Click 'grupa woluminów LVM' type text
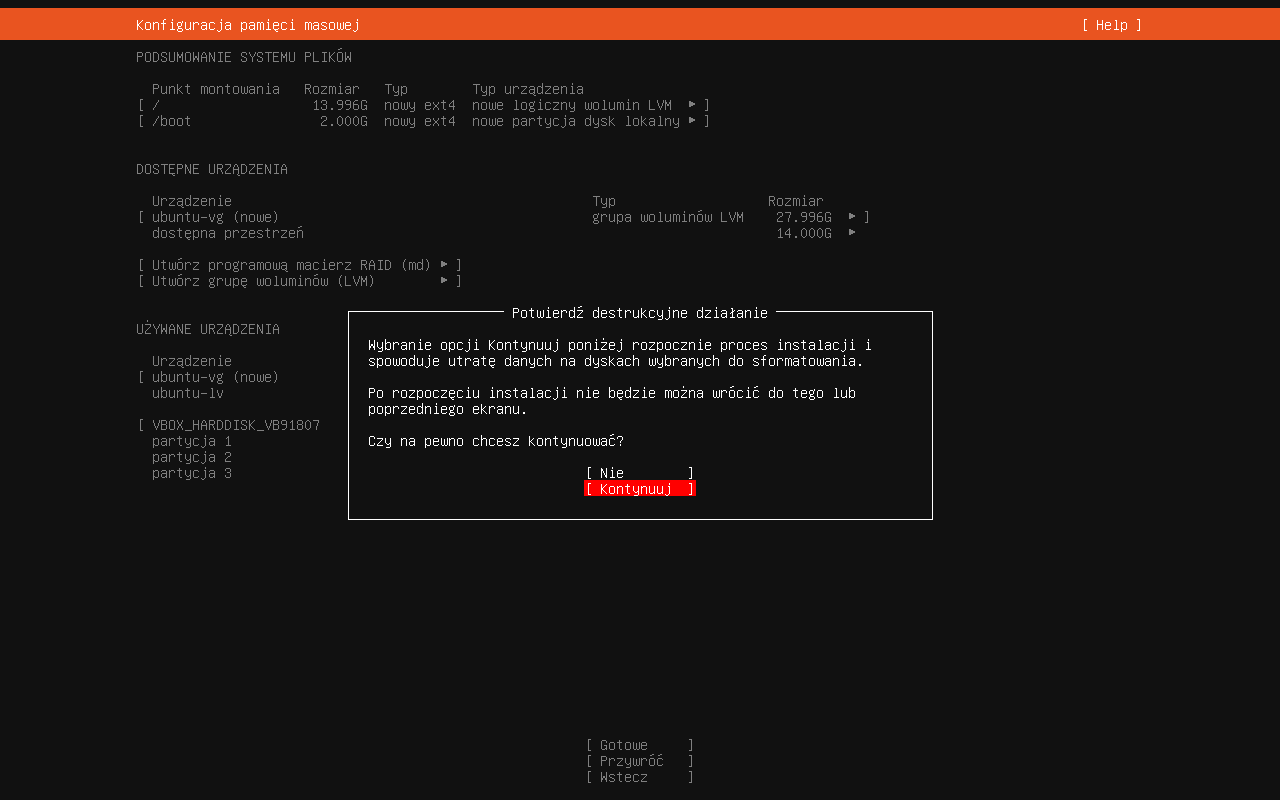 (x=668, y=217)
